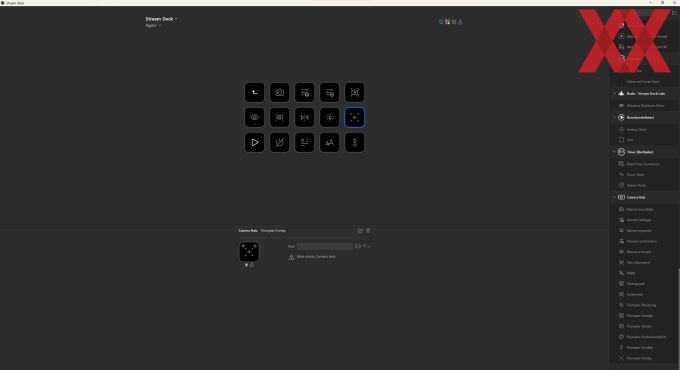Collapse the Timer (BarRaider) category

point(614,152)
